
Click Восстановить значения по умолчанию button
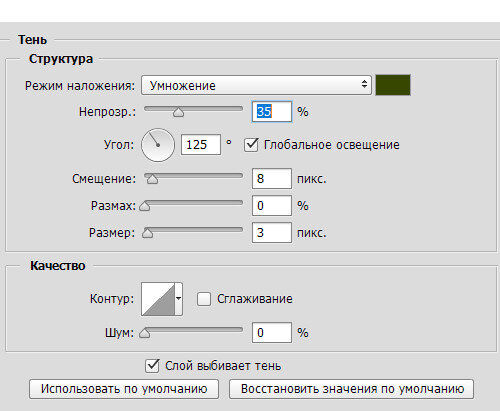pyautogui.click(x=352, y=389)
